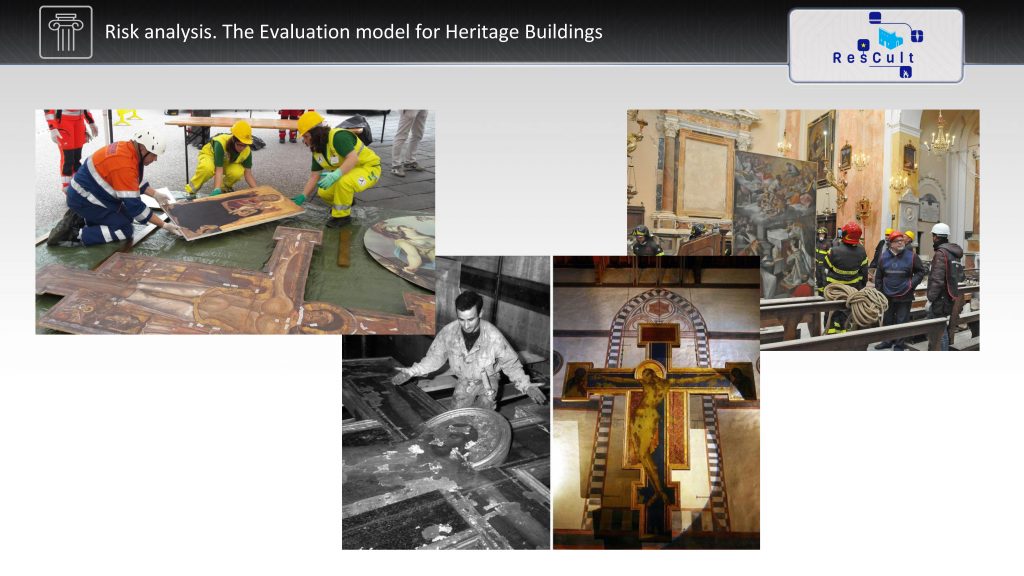Click the light blue building icon in logo
Screen dimensions: 1024x576
point(889,40)
